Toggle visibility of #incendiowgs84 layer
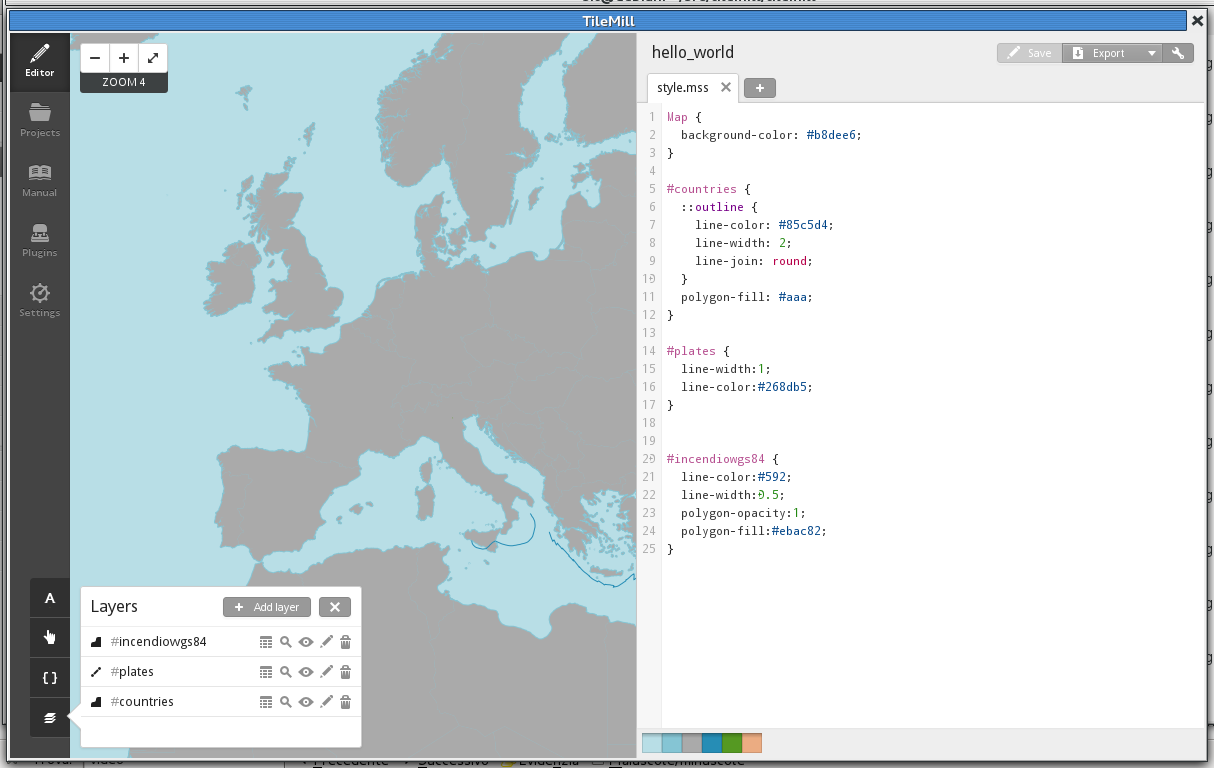 (306, 642)
